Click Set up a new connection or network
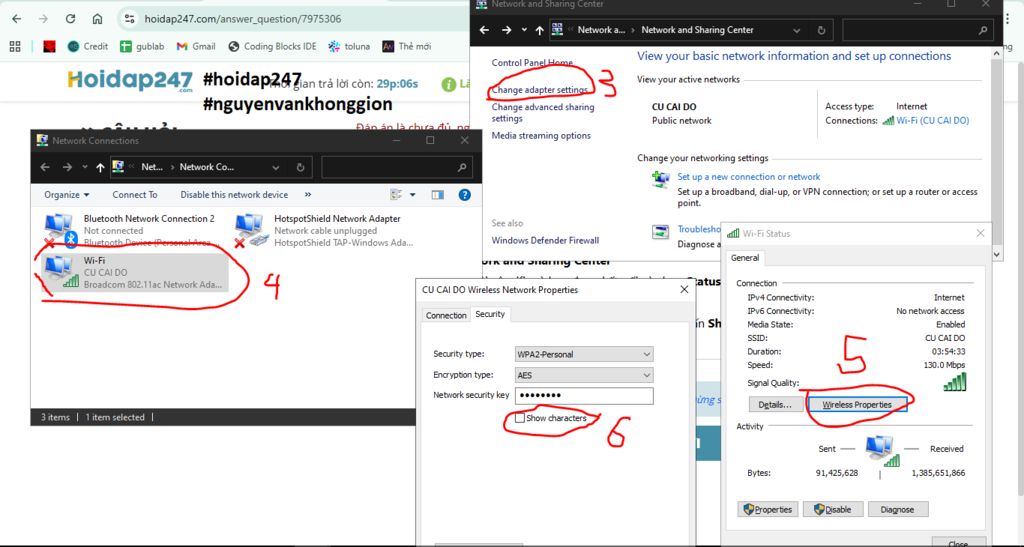The width and height of the screenshot is (1024, 547). (x=748, y=177)
